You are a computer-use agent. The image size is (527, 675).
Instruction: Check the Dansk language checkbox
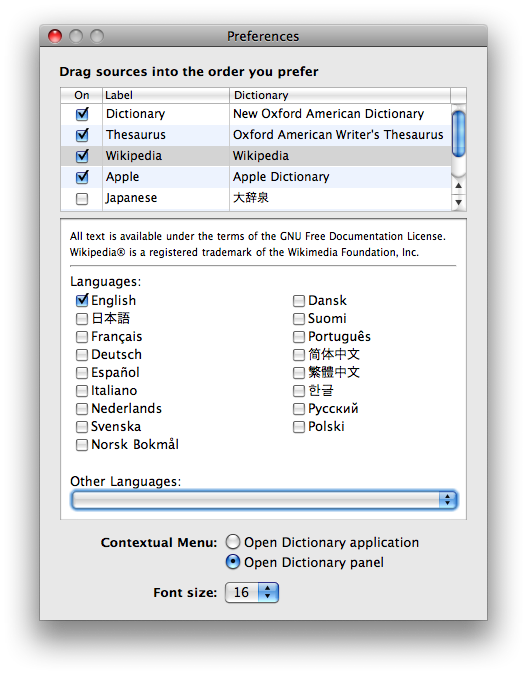coord(299,301)
